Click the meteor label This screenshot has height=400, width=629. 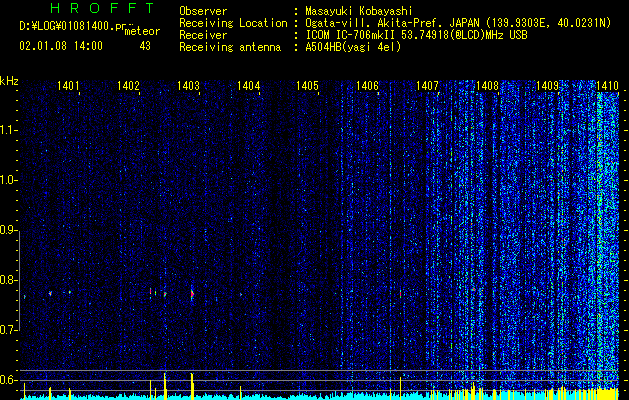coord(142,32)
